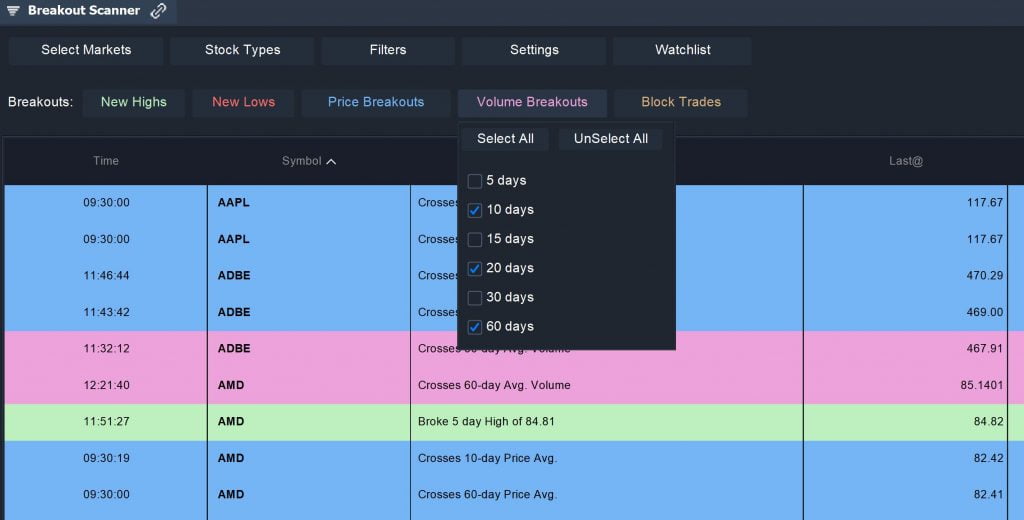Disable the 60 days checkbox
The image size is (1024, 520).
coord(475,326)
